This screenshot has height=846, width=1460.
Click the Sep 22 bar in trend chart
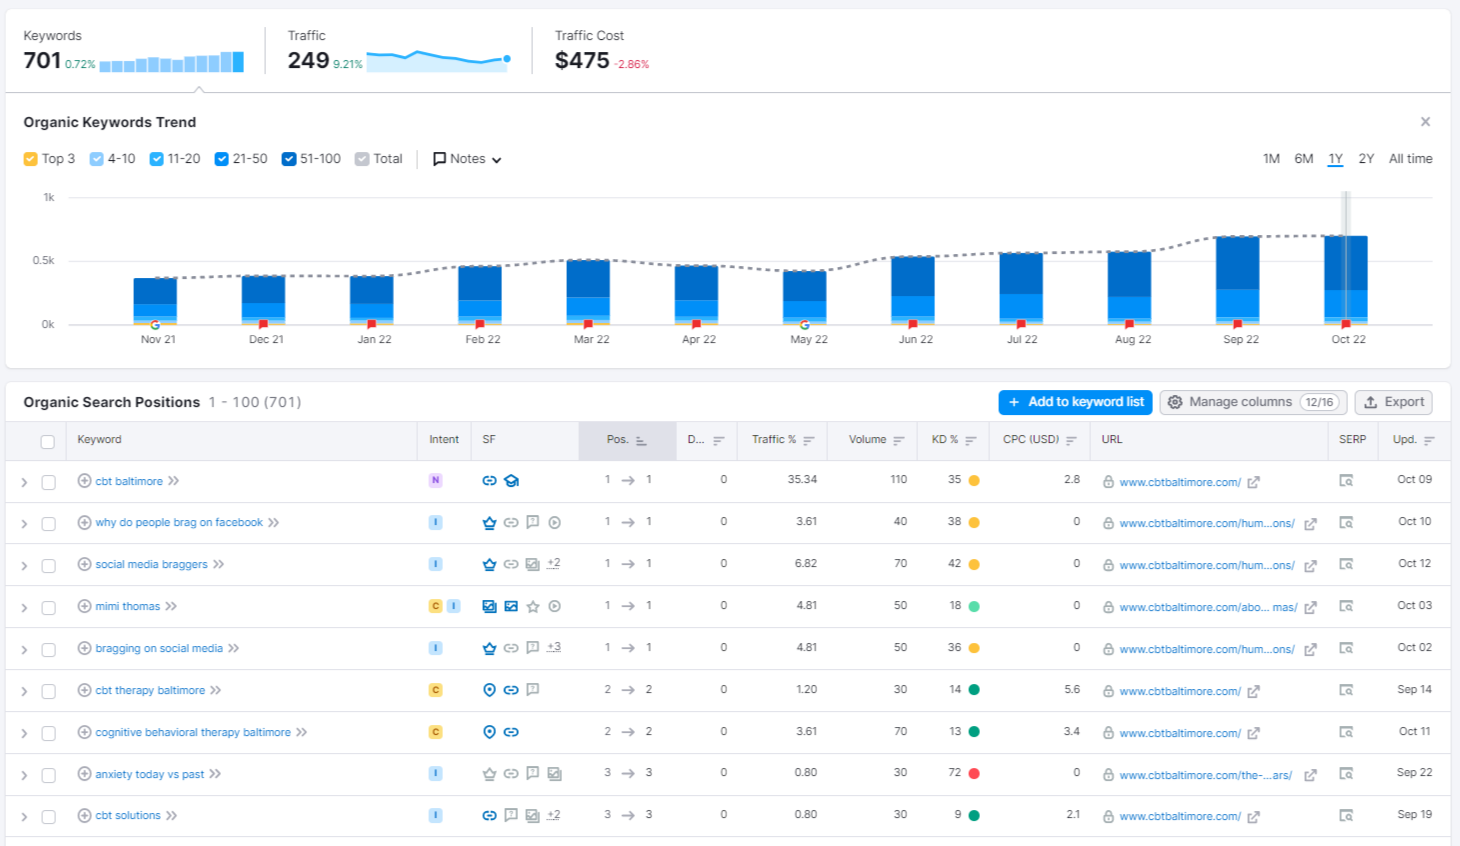coord(1237,281)
